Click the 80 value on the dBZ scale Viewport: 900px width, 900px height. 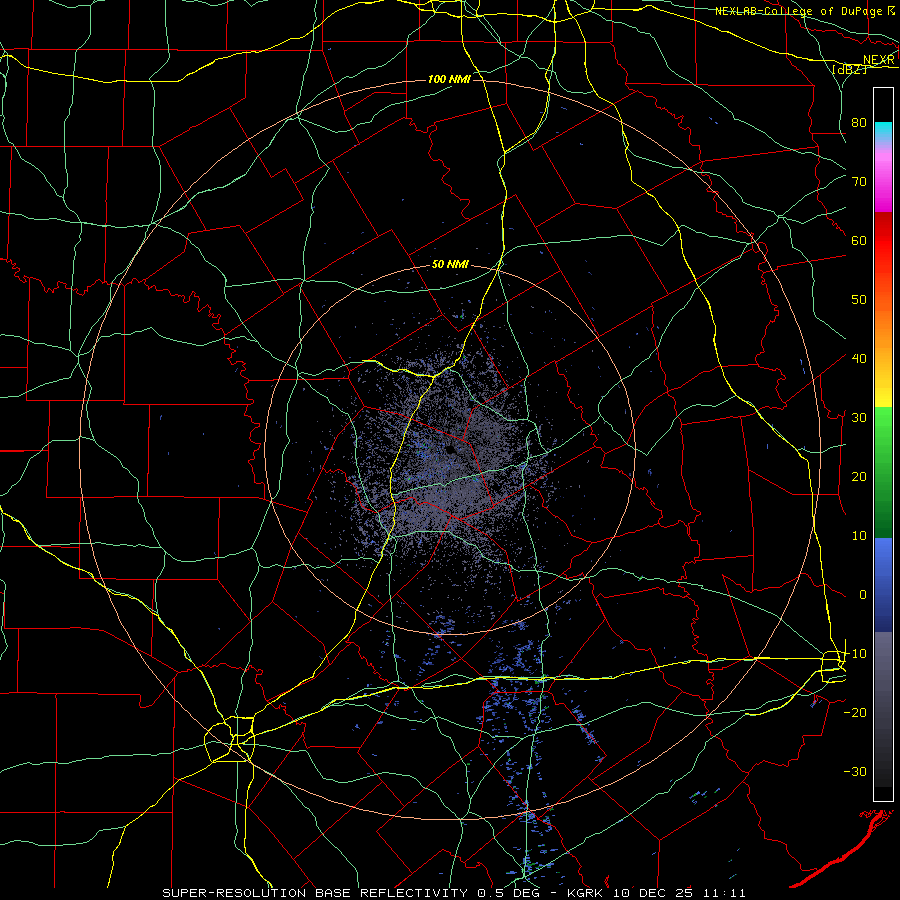[x=859, y=122]
